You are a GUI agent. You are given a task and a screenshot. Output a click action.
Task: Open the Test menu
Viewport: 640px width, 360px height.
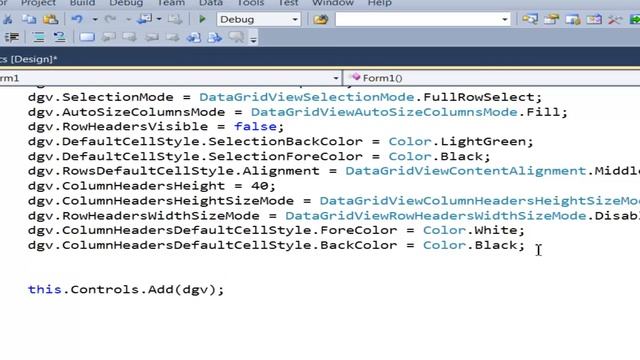point(288,3)
